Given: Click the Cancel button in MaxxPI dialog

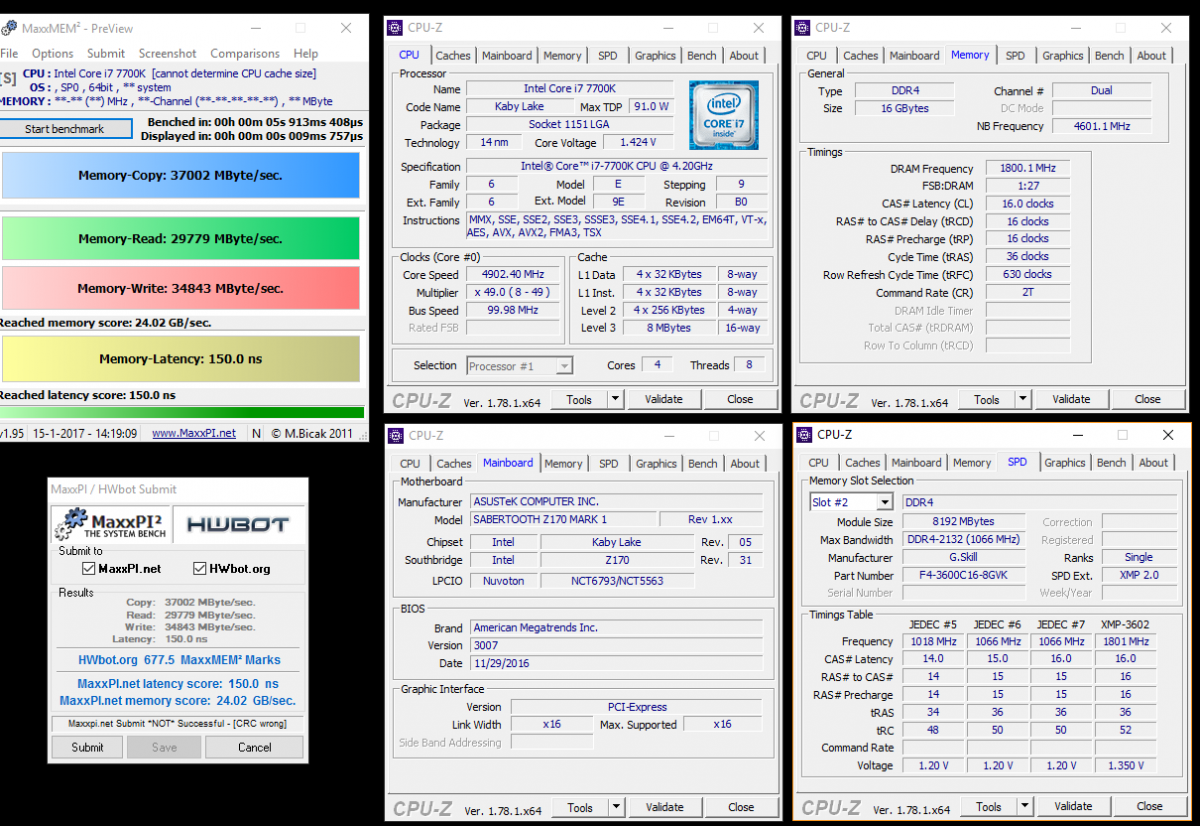Looking at the screenshot, I should [254, 747].
